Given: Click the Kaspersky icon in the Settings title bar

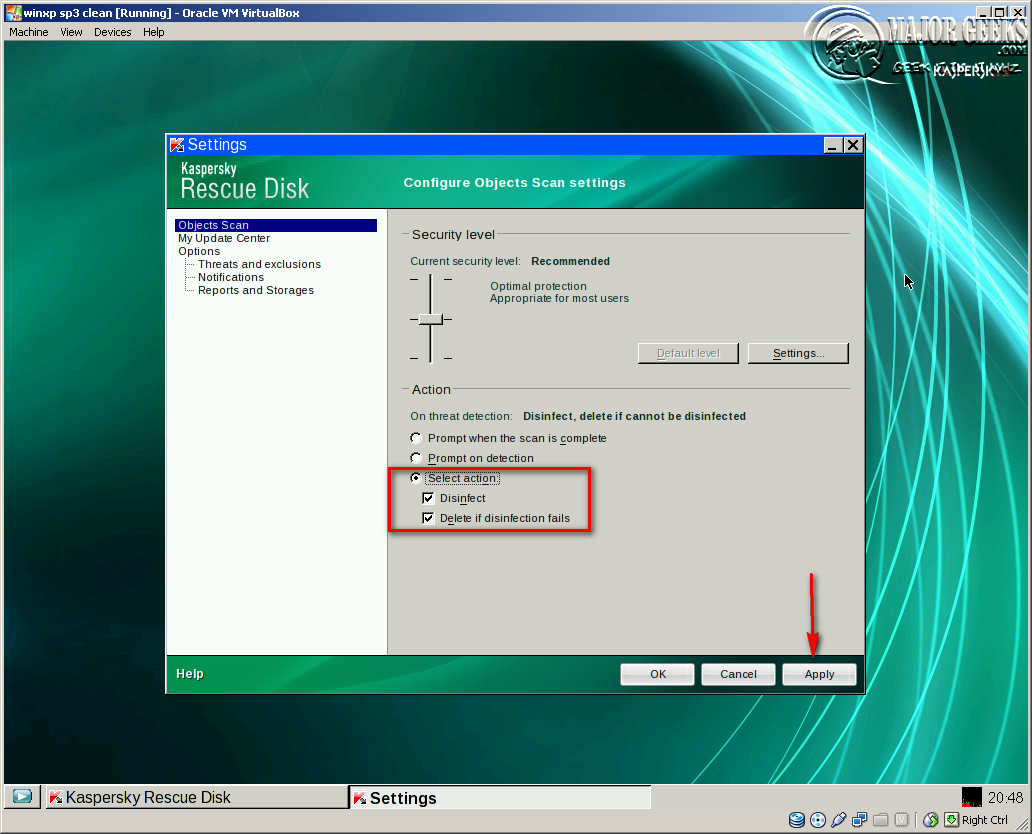Looking at the screenshot, I should coord(176,144).
